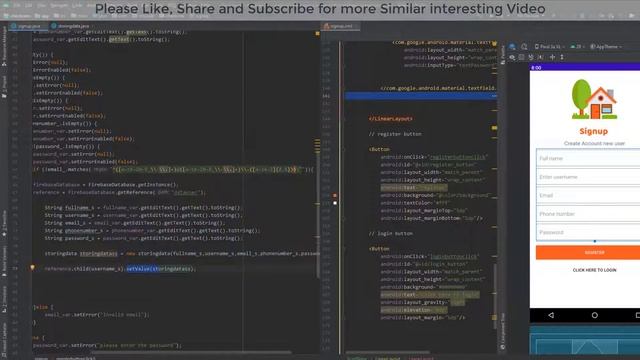Click the '// login button' comment line

tap(391, 233)
